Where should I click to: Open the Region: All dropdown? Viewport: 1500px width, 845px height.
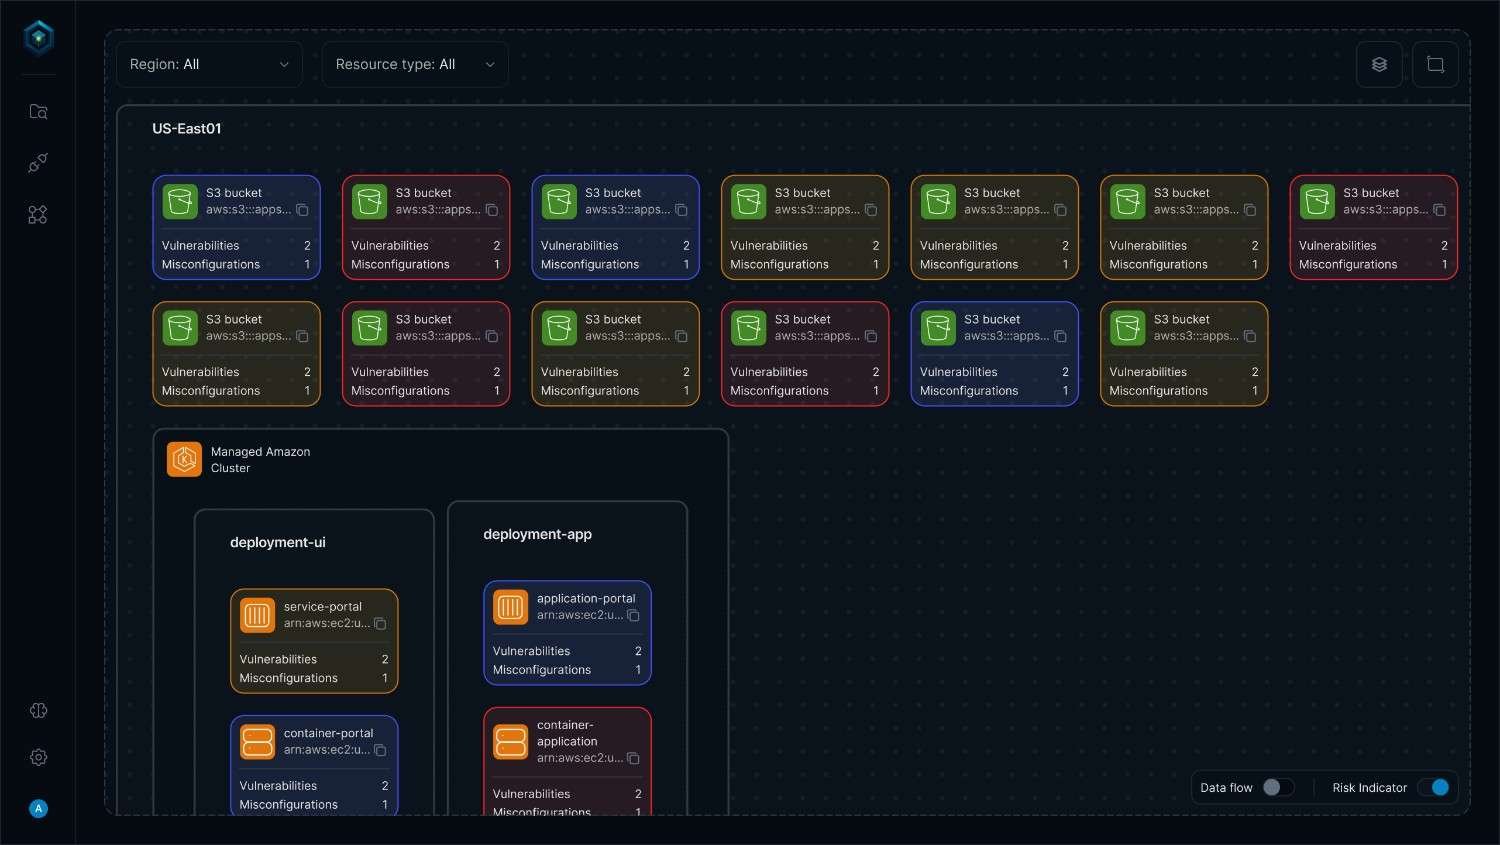209,64
